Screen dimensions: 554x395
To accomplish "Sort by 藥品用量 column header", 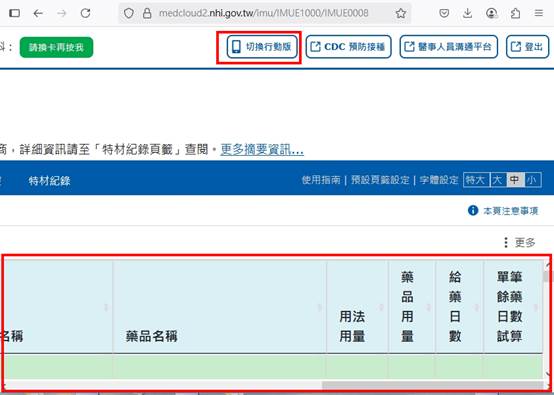I will [x=412, y=307].
